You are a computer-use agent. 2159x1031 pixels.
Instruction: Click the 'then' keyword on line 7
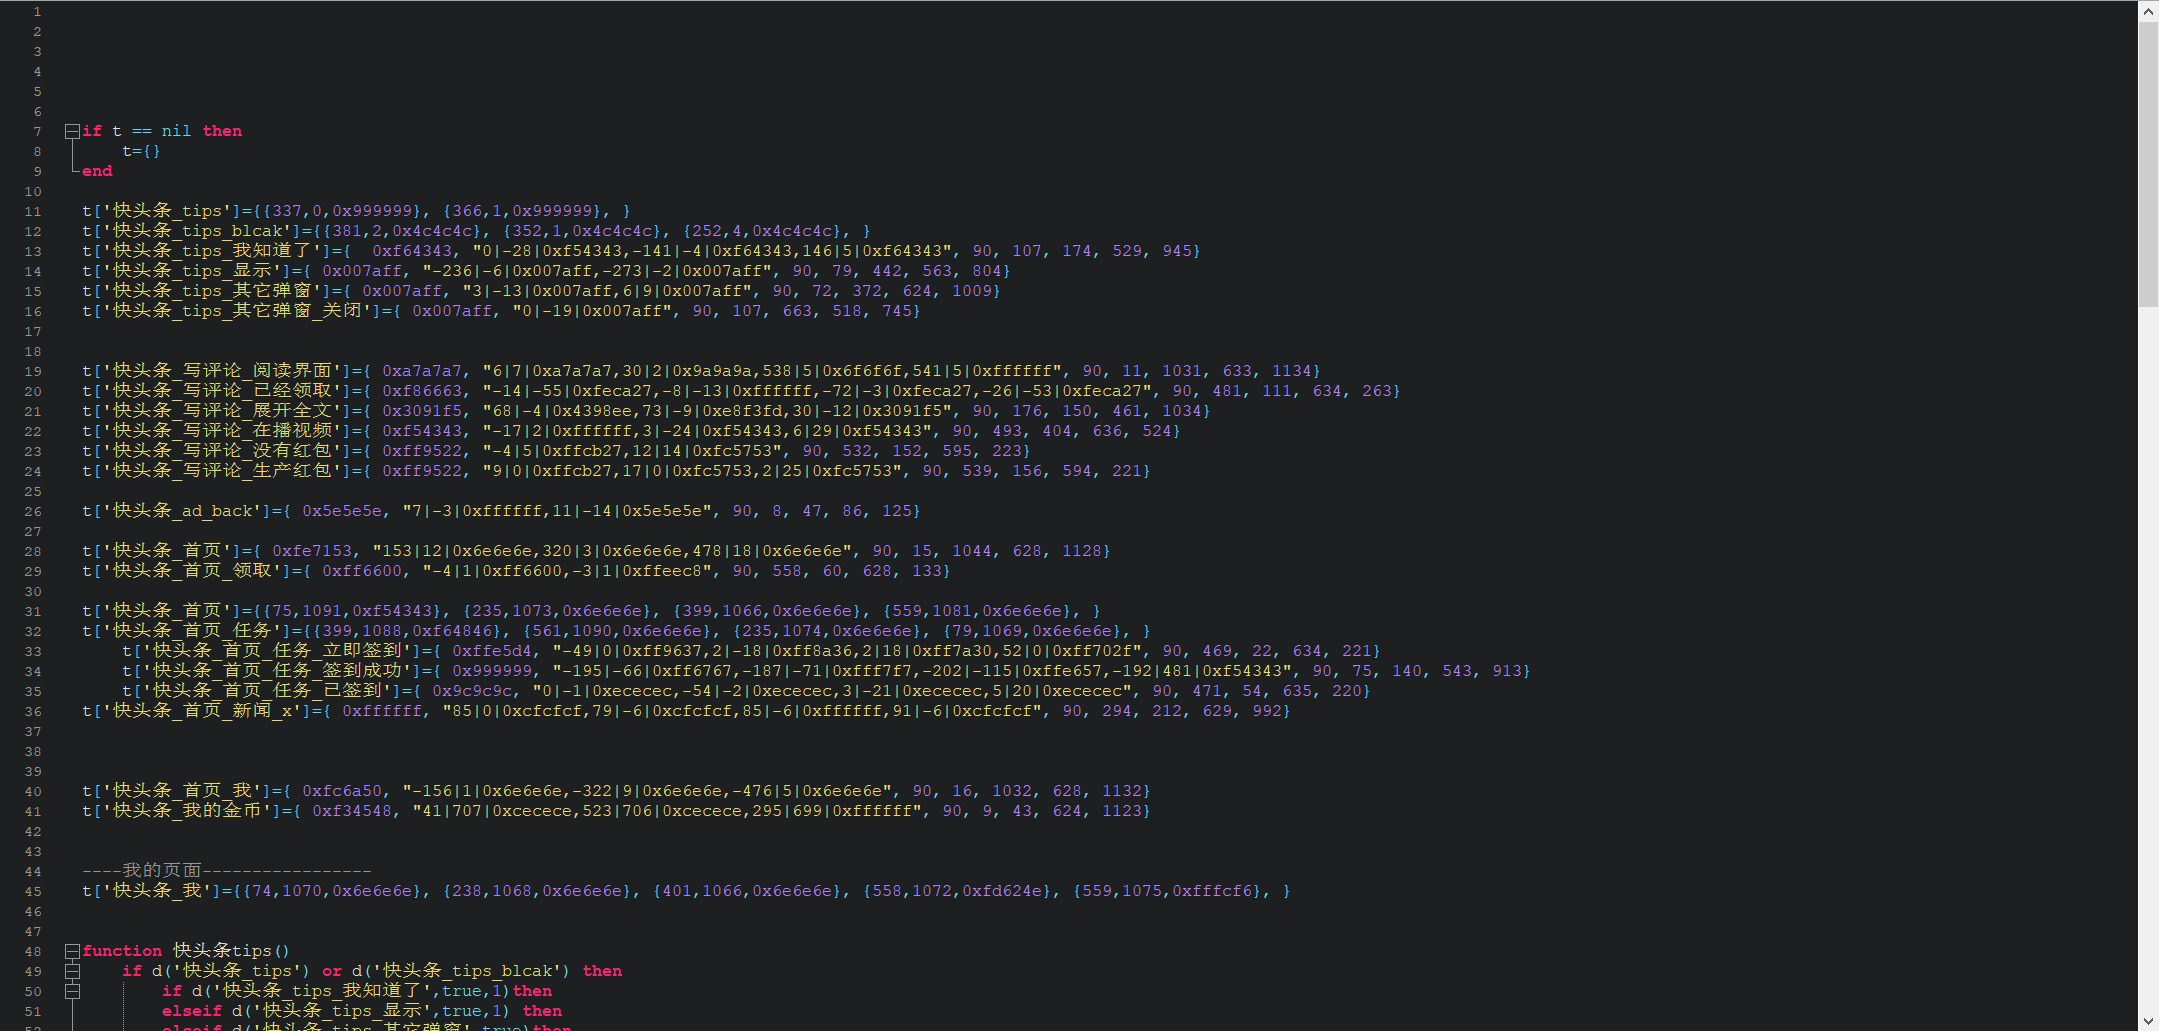[222, 131]
